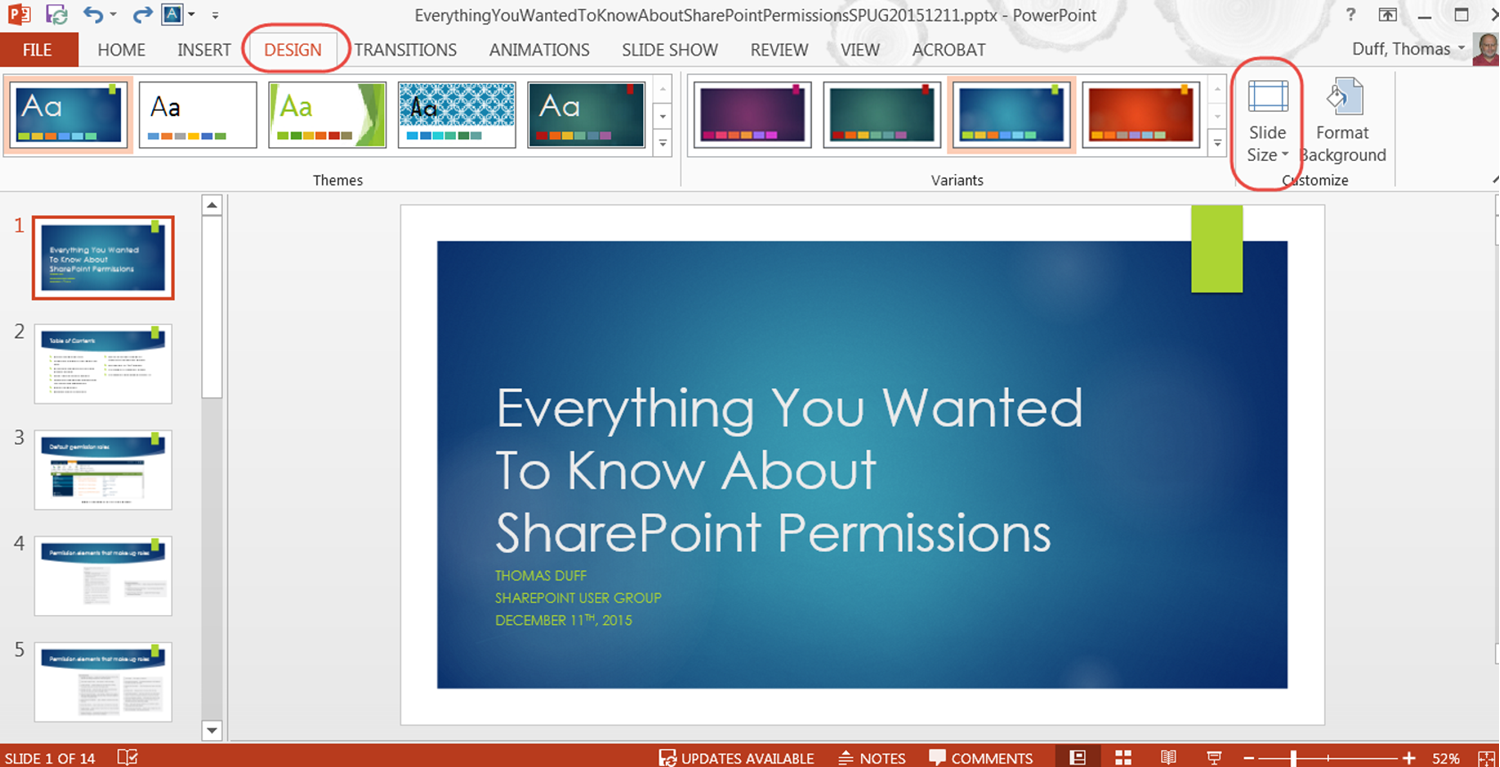The image size is (1500, 767).
Task: Open the Comments pane
Action: point(981,757)
